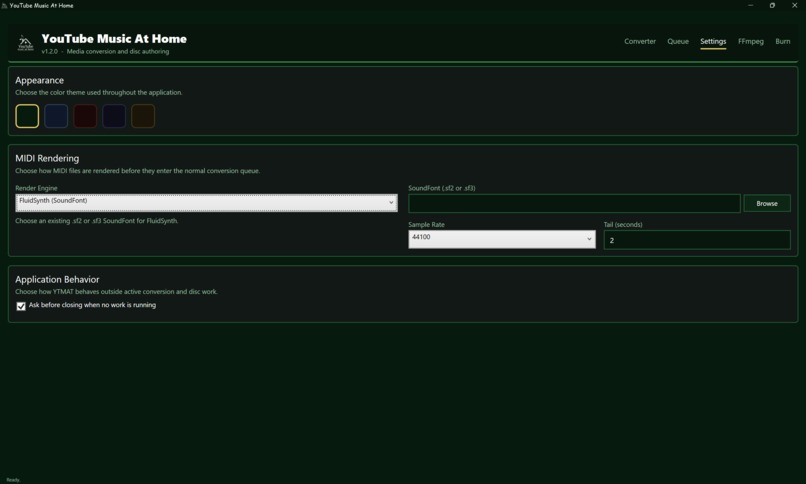Go to the Burn tab
This screenshot has width=806, height=484.
782,41
